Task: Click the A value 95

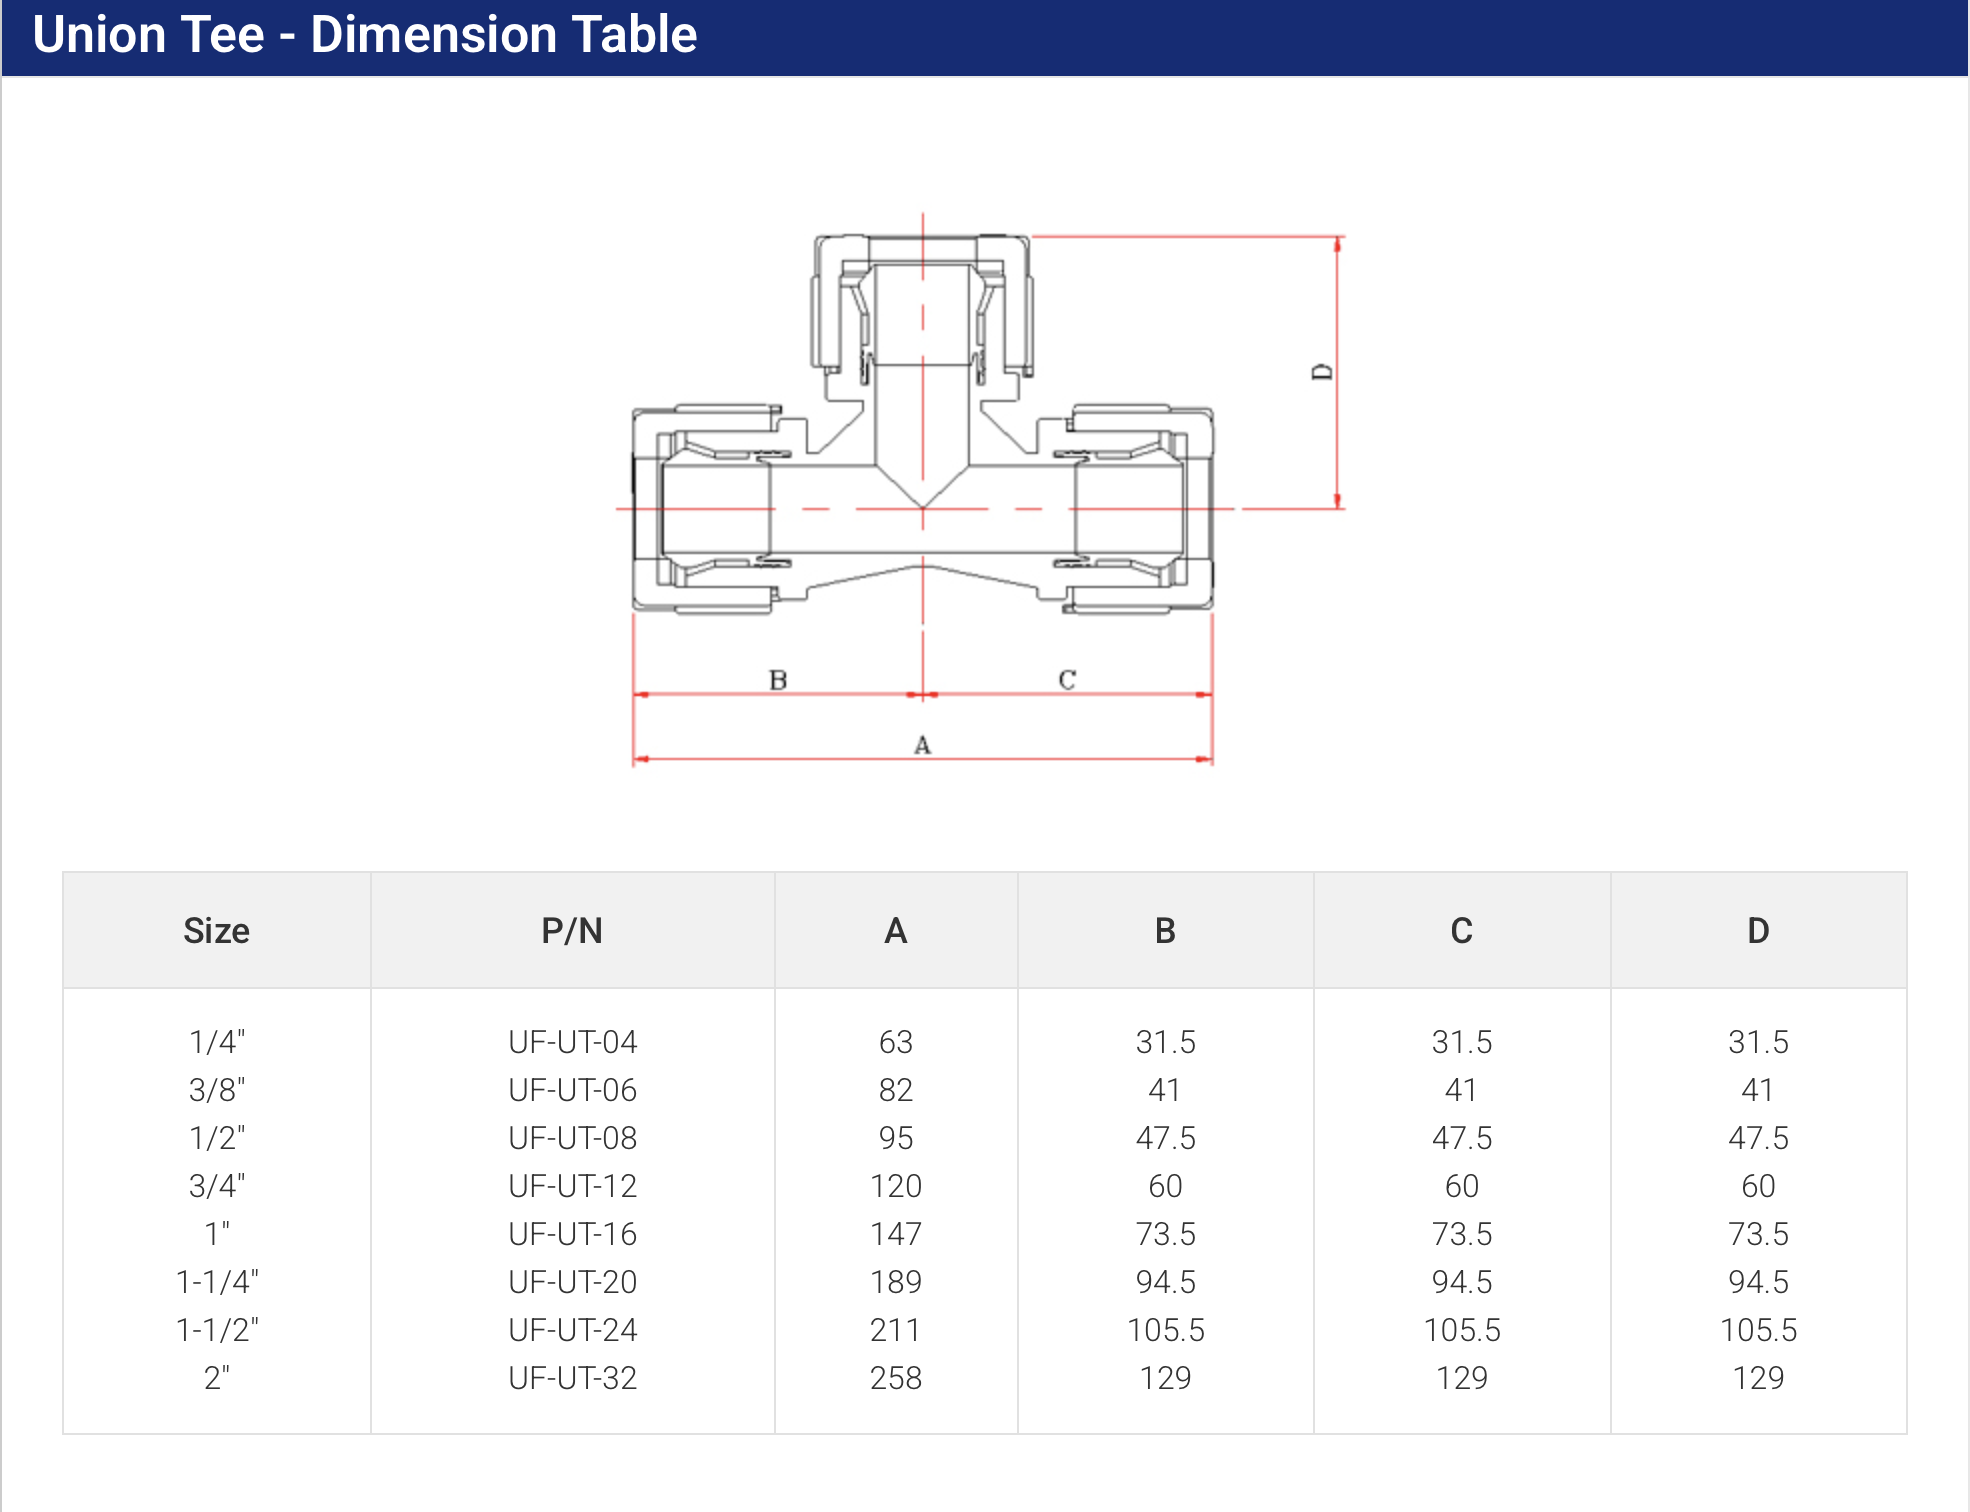Action: [896, 1138]
